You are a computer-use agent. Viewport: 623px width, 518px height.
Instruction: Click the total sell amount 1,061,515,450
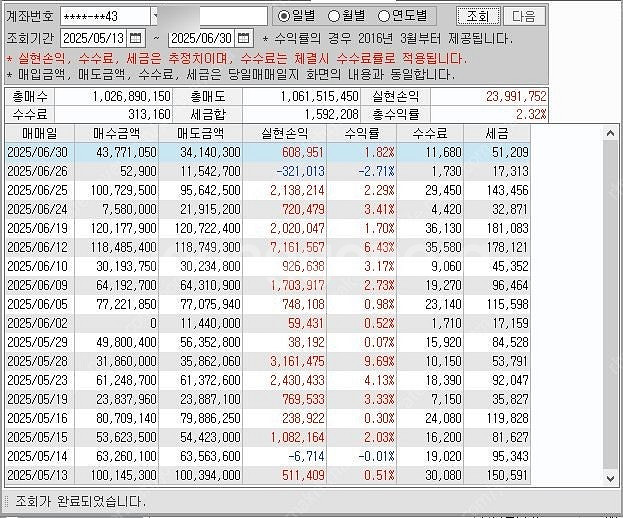[x=319, y=96]
